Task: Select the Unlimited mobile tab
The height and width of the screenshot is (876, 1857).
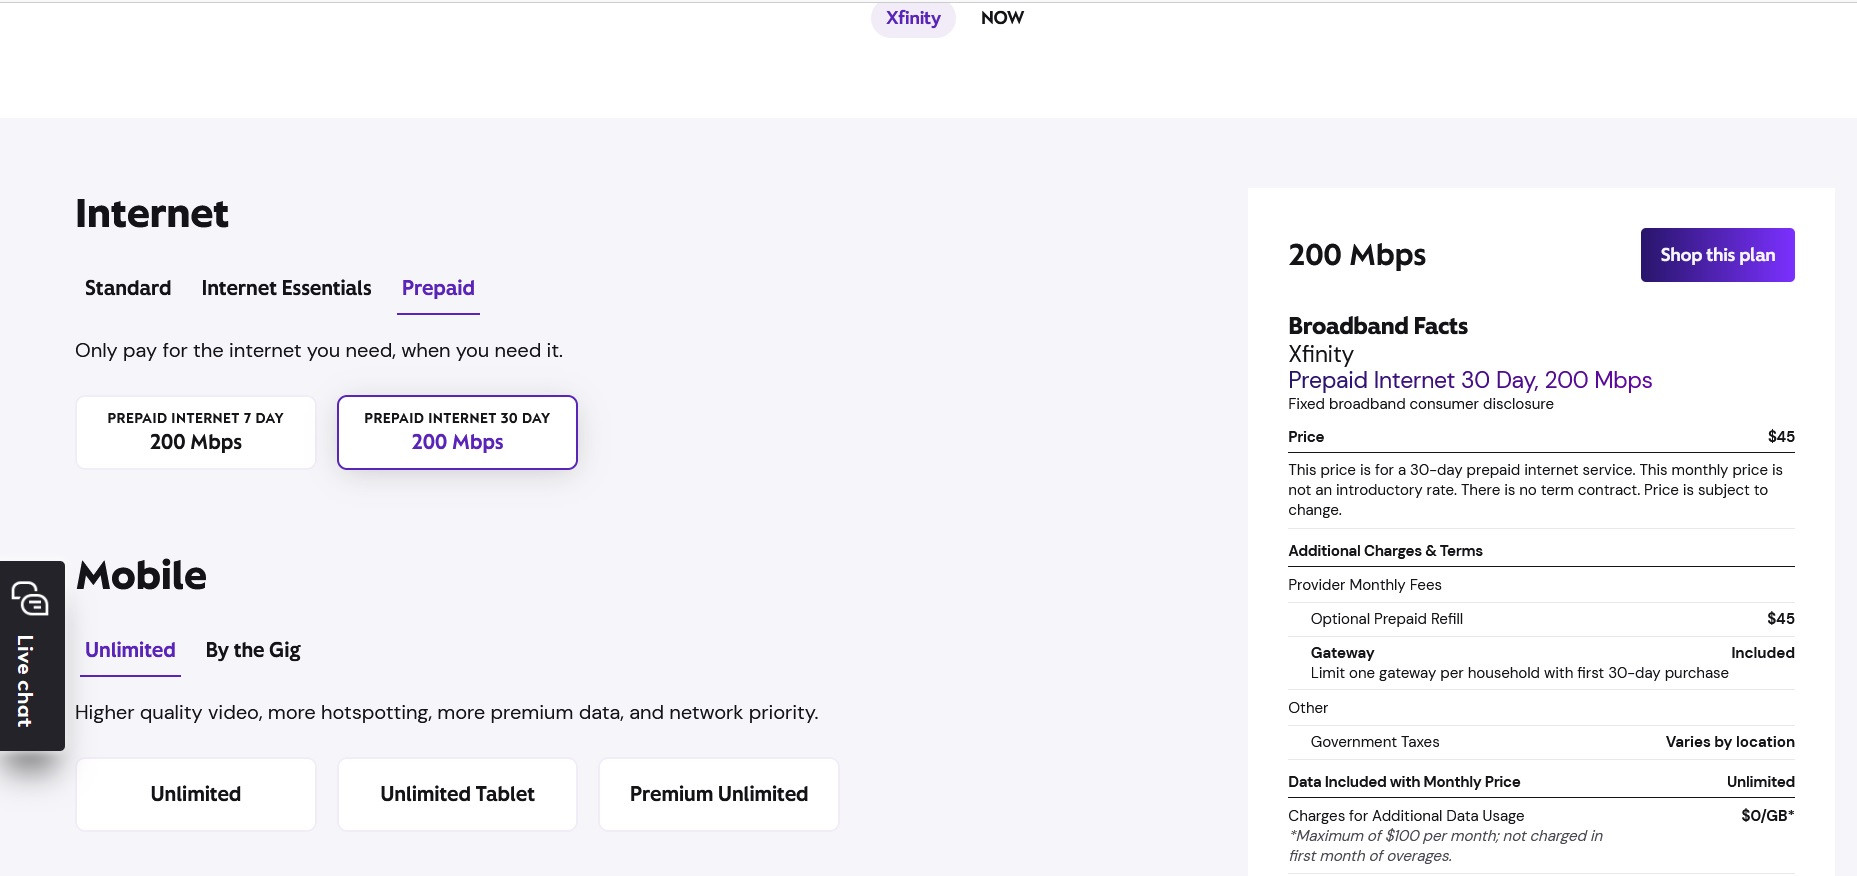Action: click(130, 650)
